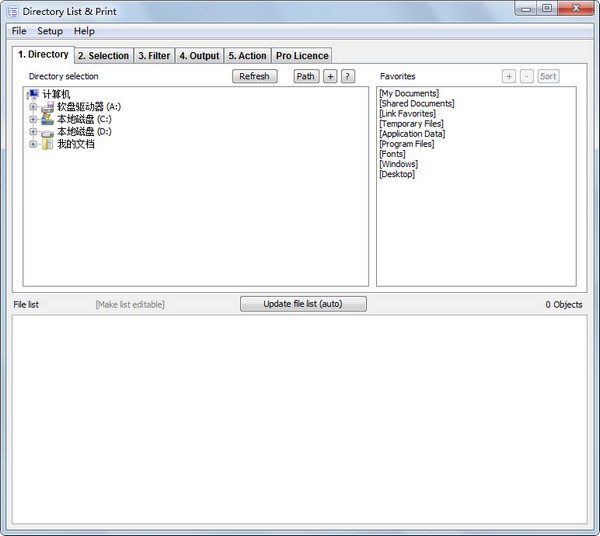Screen dimensions: 600x536
Task: Expand the 我的文档 tree node
Action: (33, 144)
